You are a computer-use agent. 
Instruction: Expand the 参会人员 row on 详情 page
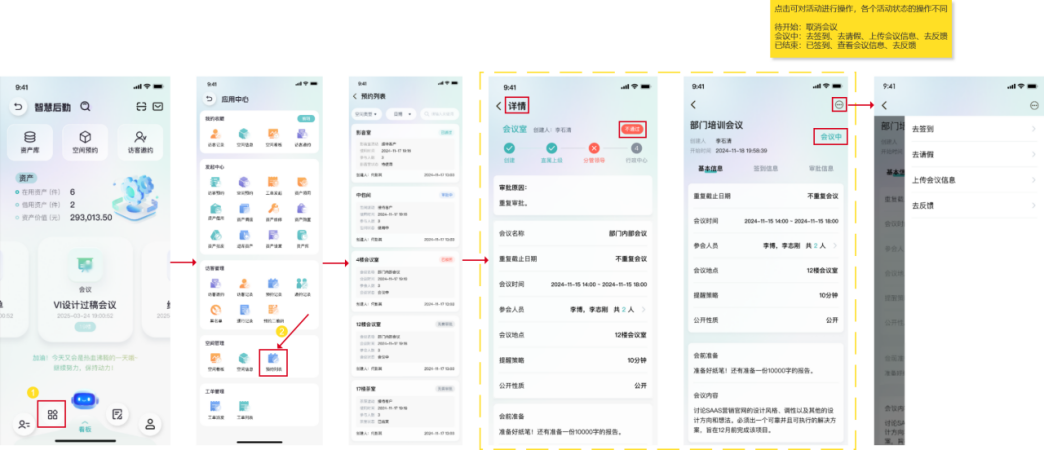click(x=643, y=310)
